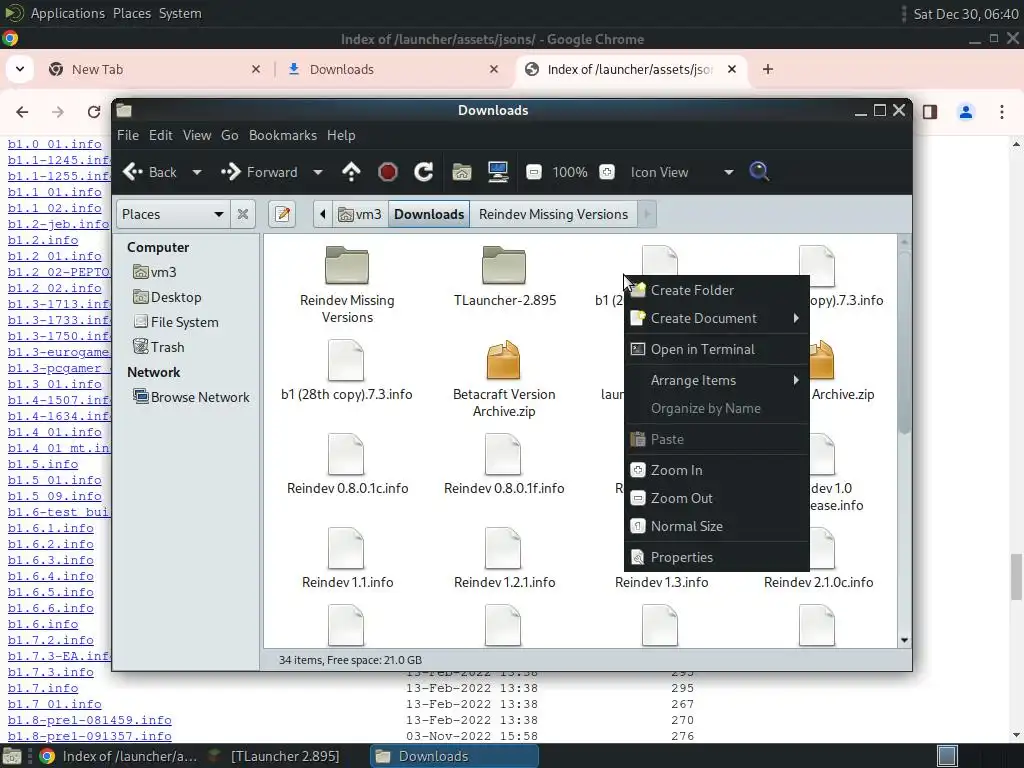Select Reindev 0.8.0.1c.info file icon
Screen dimensions: 1024x768
pos(346,453)
